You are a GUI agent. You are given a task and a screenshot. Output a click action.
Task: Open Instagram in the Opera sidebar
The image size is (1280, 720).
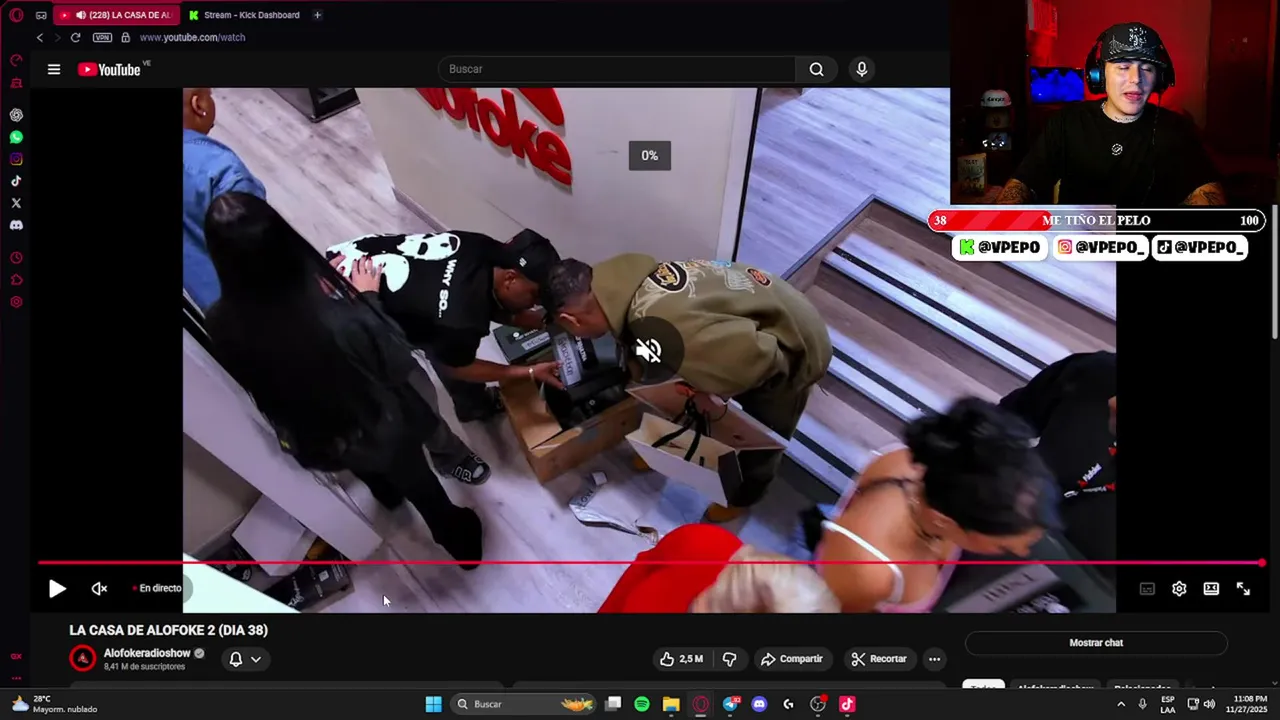click(x=16, y=159)
